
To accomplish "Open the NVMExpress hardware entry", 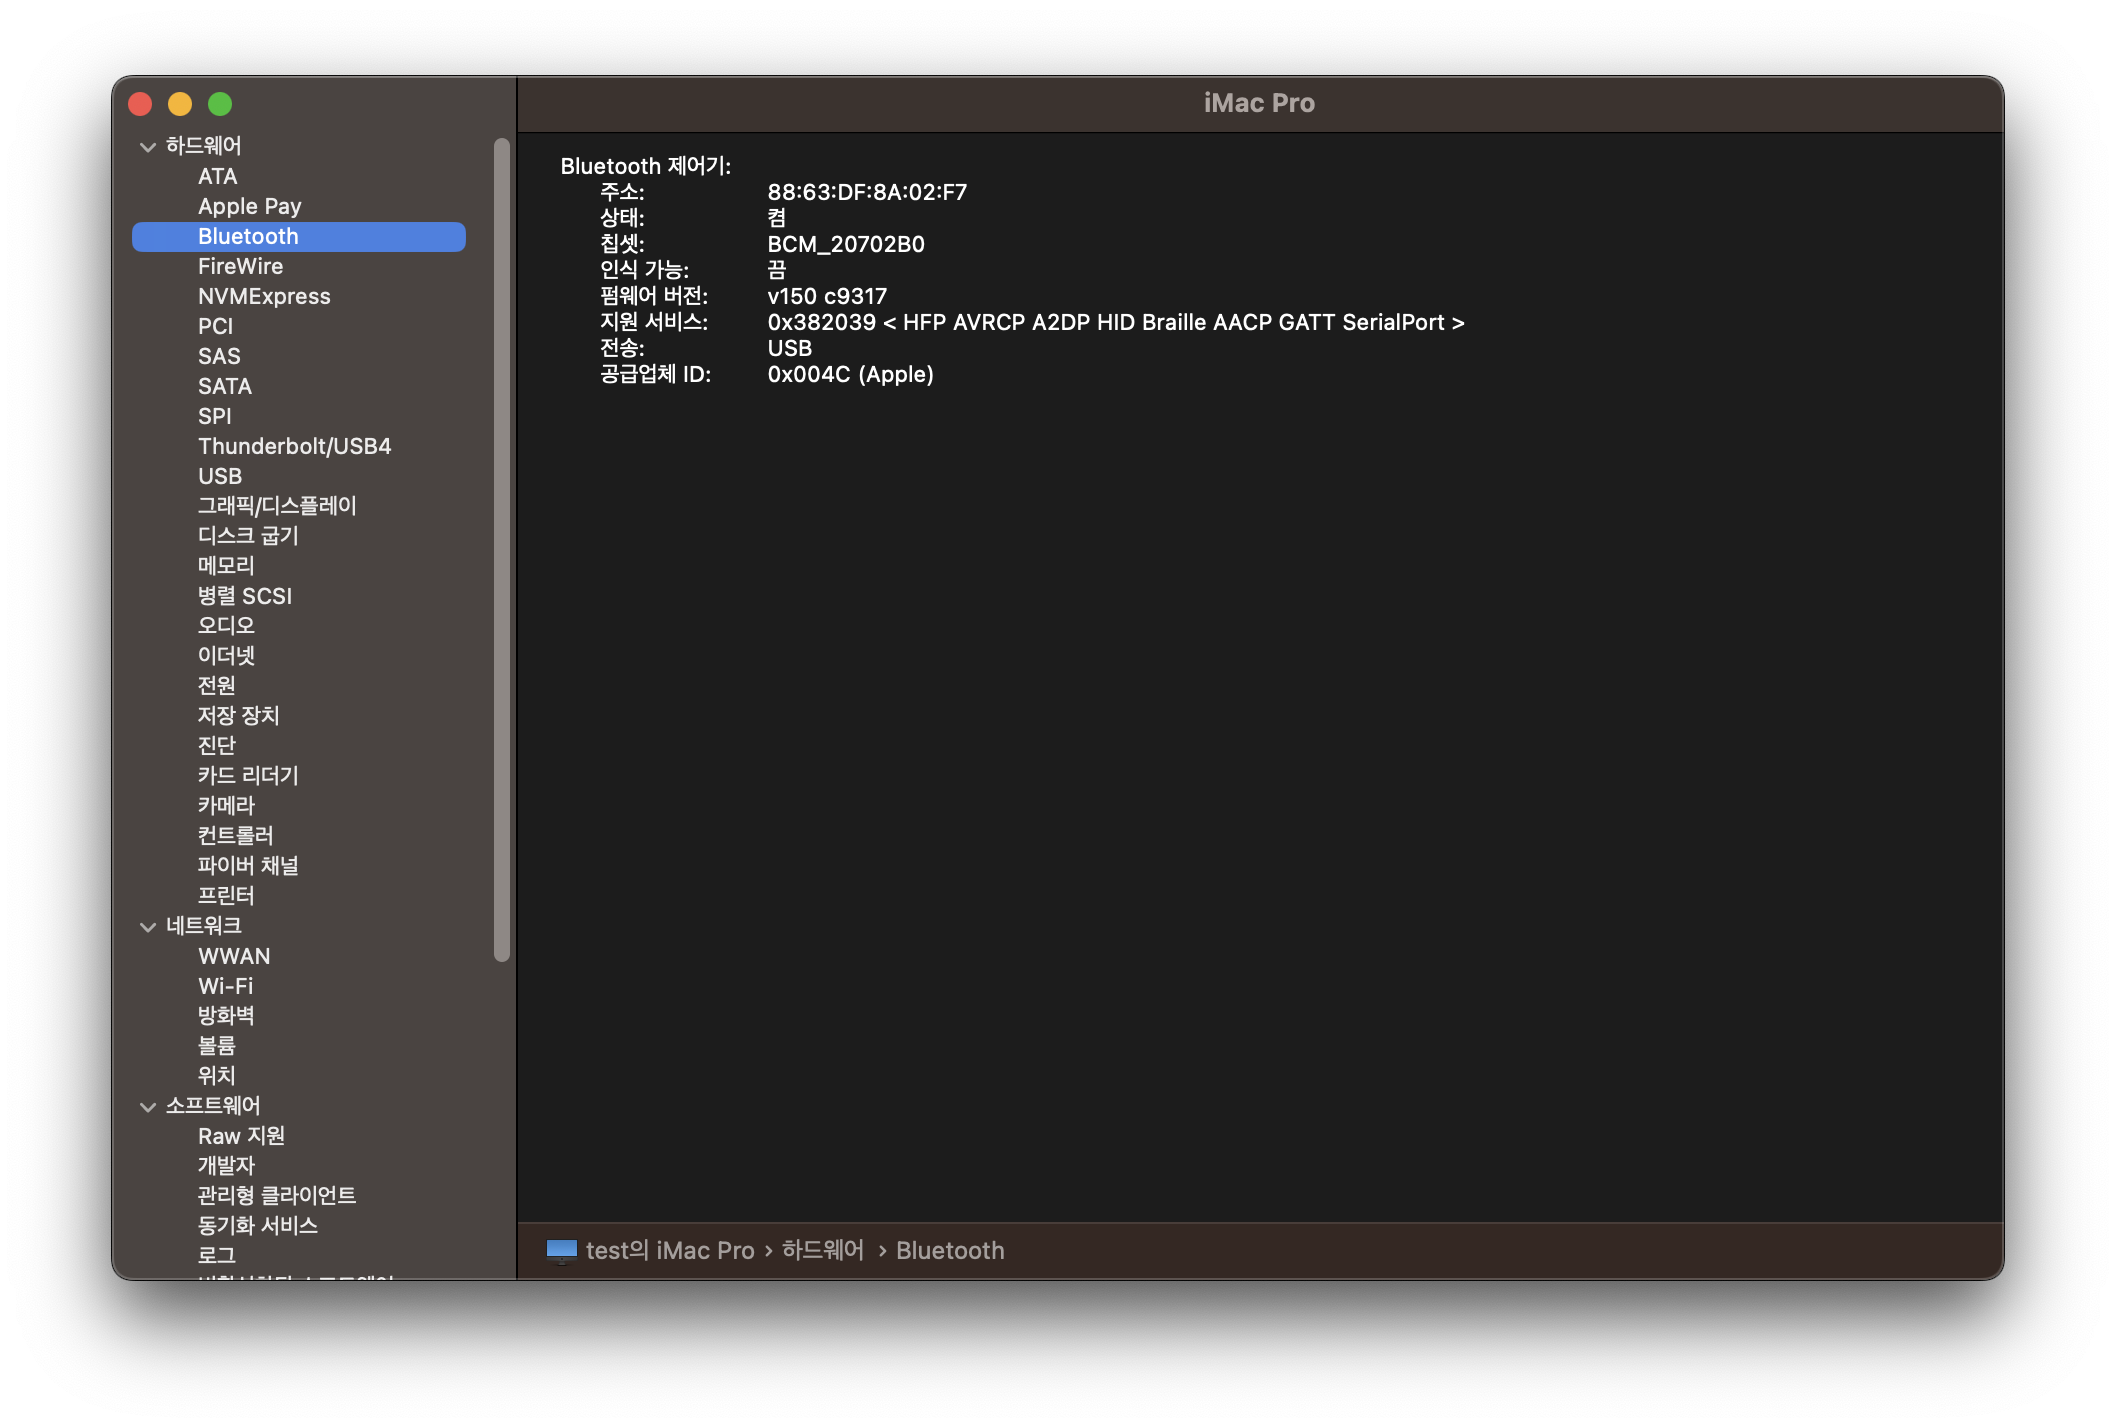I will point(264,296).
